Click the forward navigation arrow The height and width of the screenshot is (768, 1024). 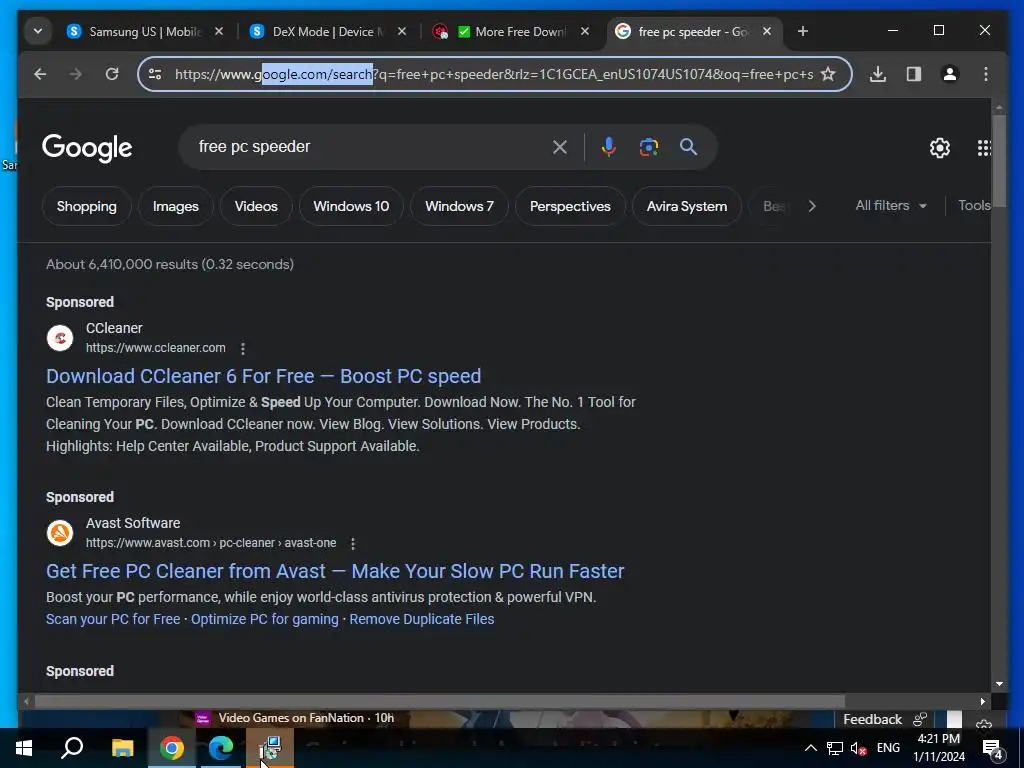76,74
